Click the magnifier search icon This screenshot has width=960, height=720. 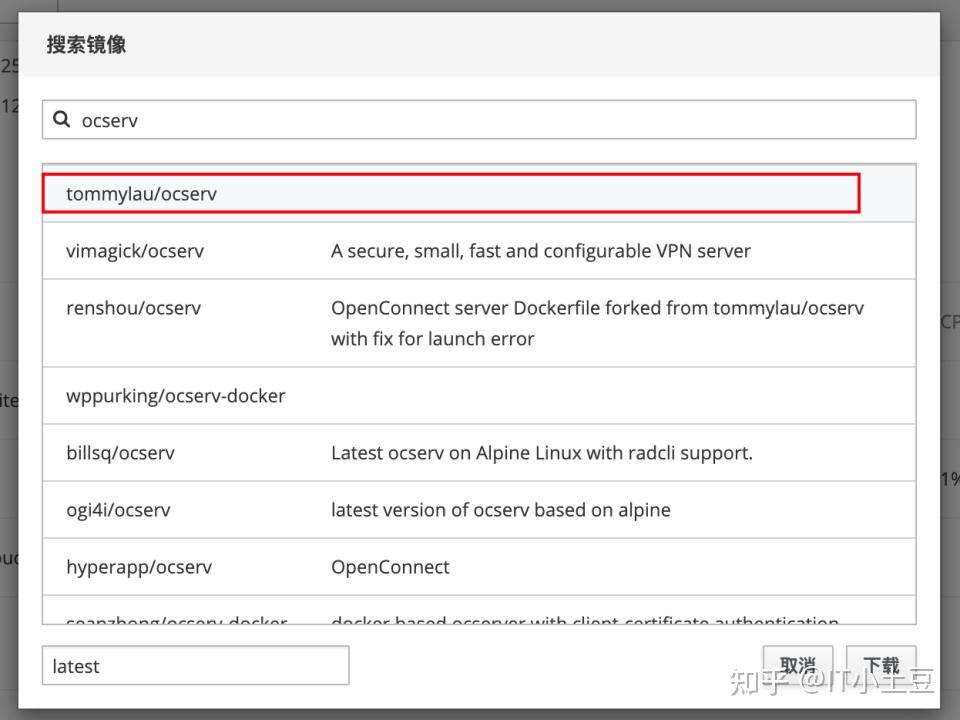pos(62,120)
